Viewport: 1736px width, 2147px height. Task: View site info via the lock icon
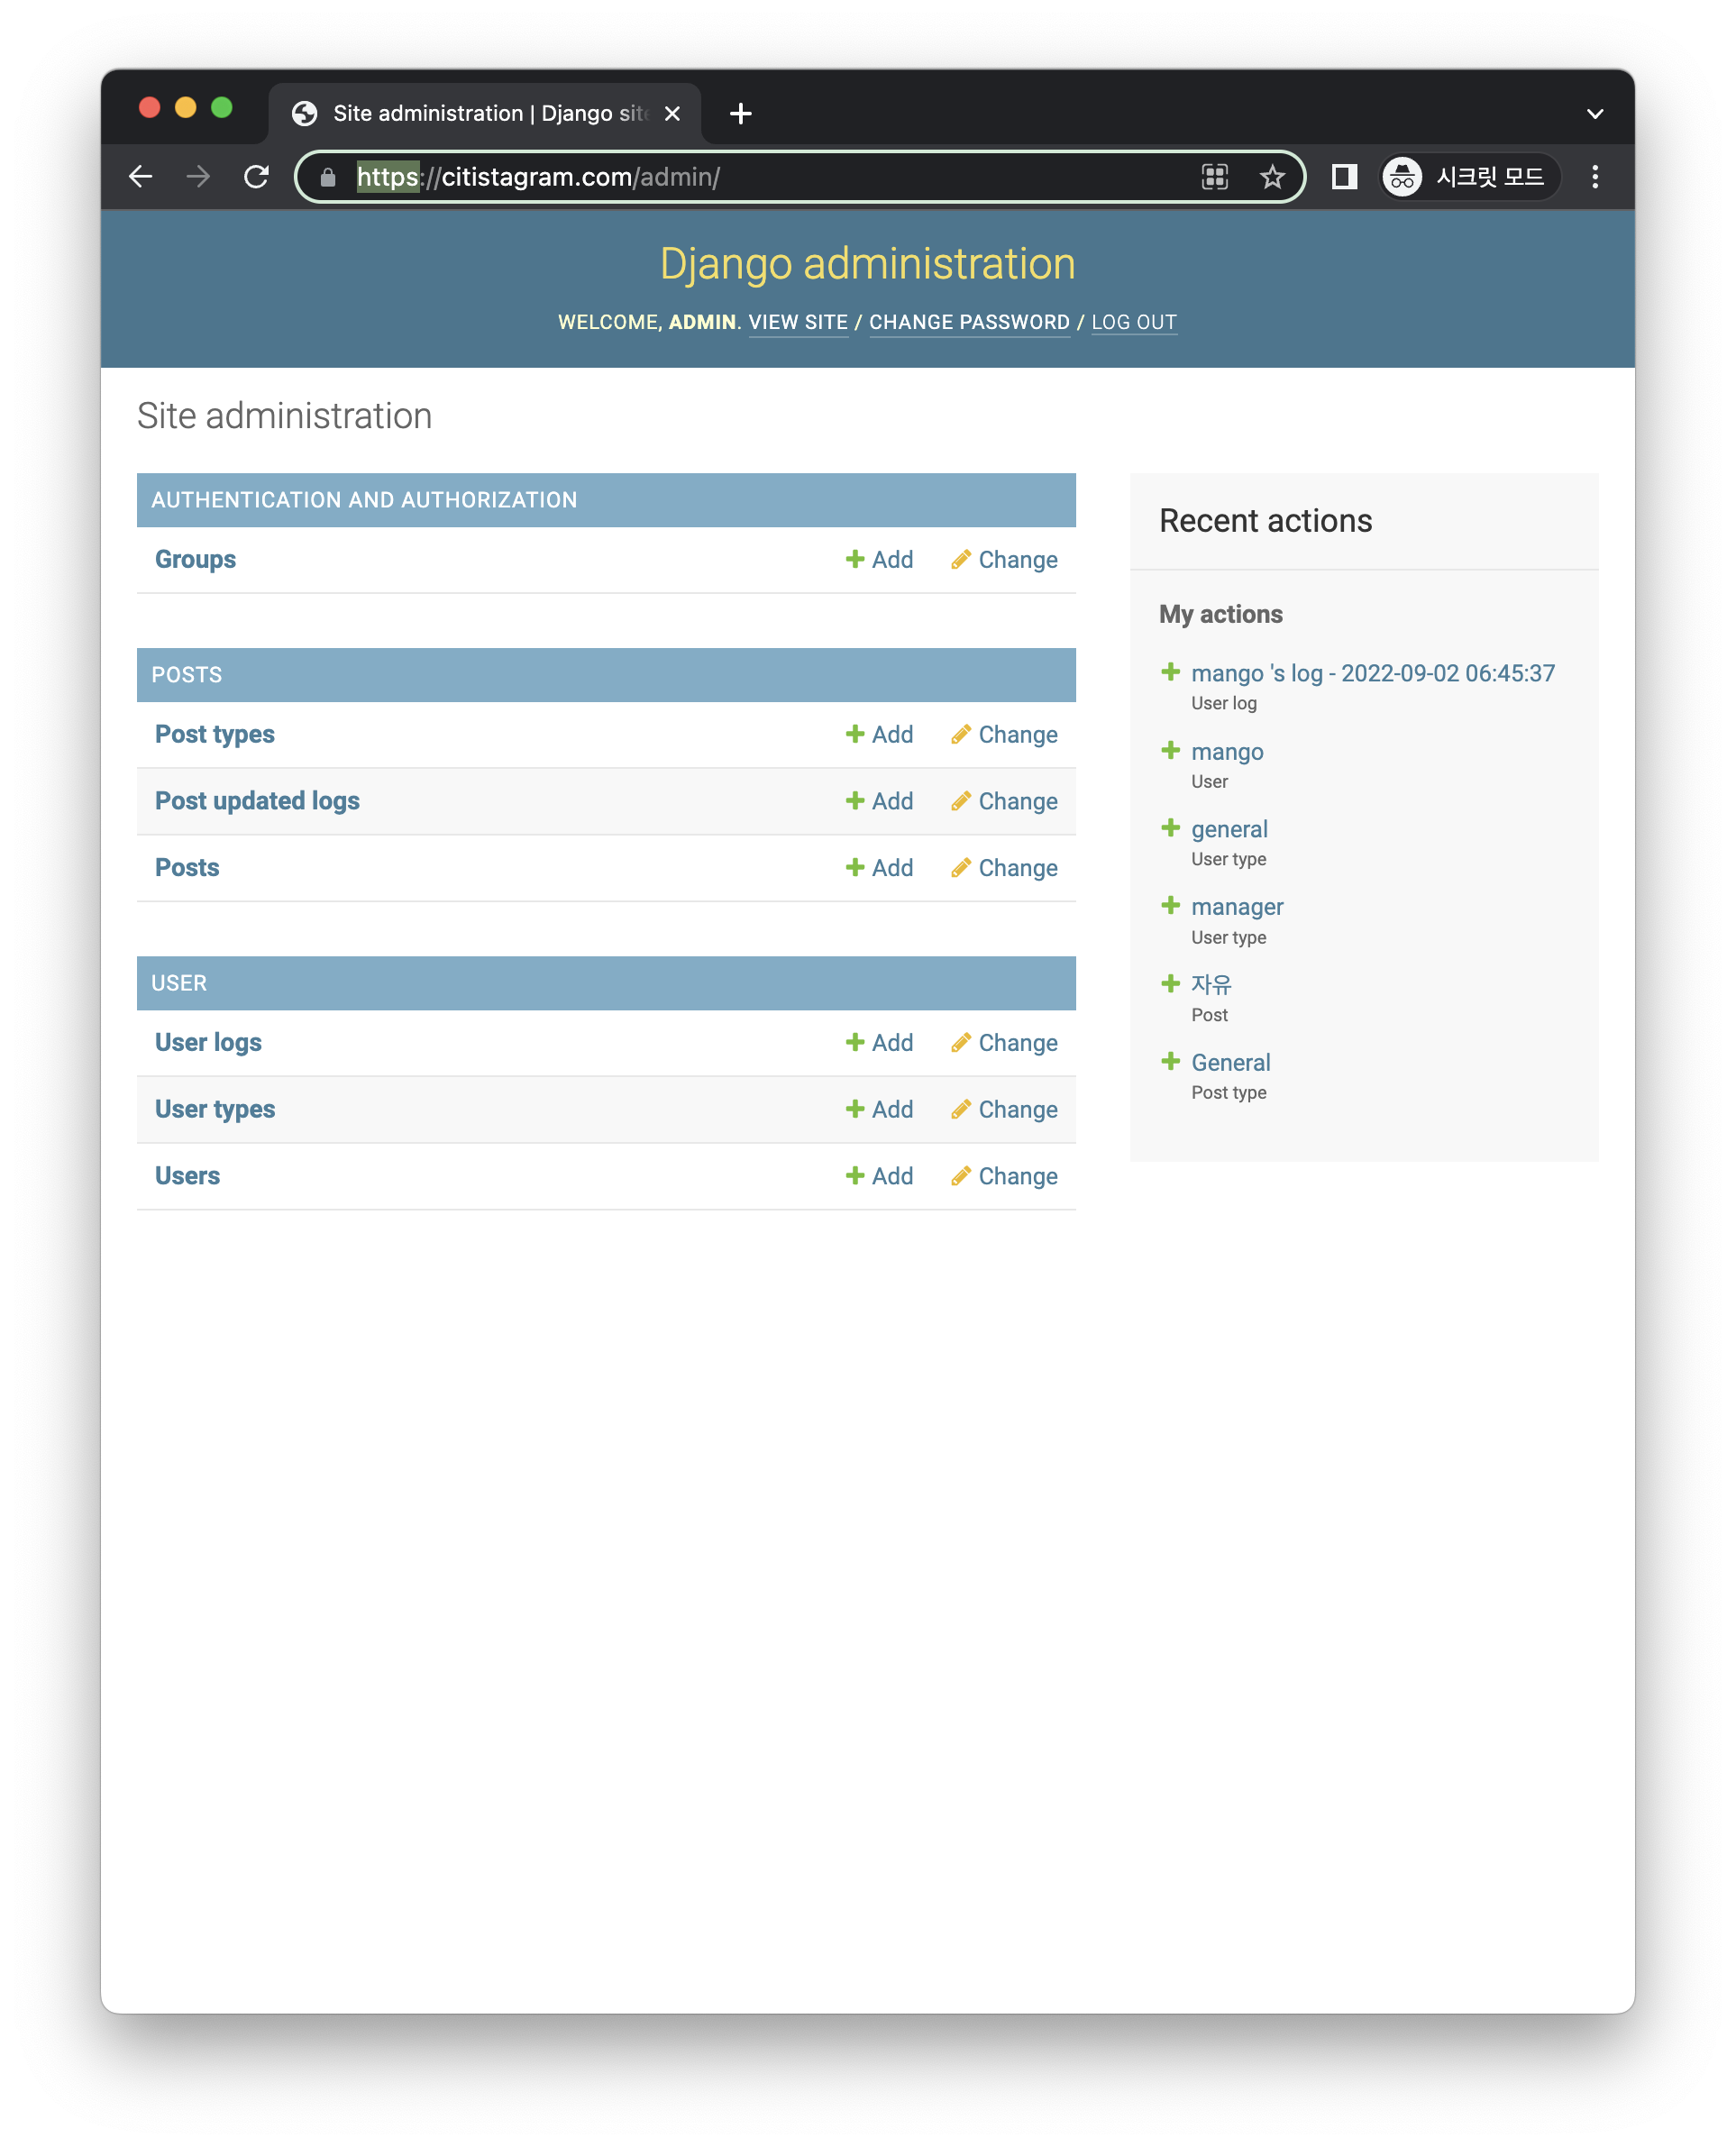pyautogui.click(x=327, y=177)
